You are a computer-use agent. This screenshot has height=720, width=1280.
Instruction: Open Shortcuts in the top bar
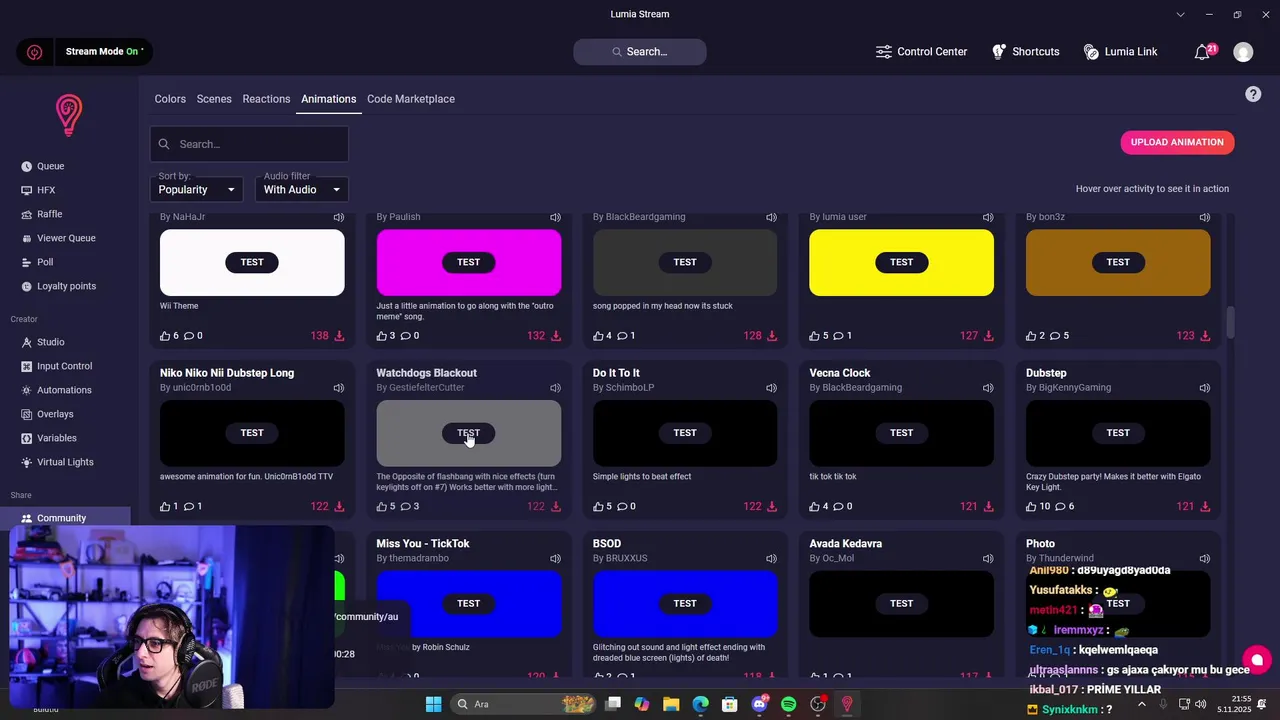coord(1025,52)
